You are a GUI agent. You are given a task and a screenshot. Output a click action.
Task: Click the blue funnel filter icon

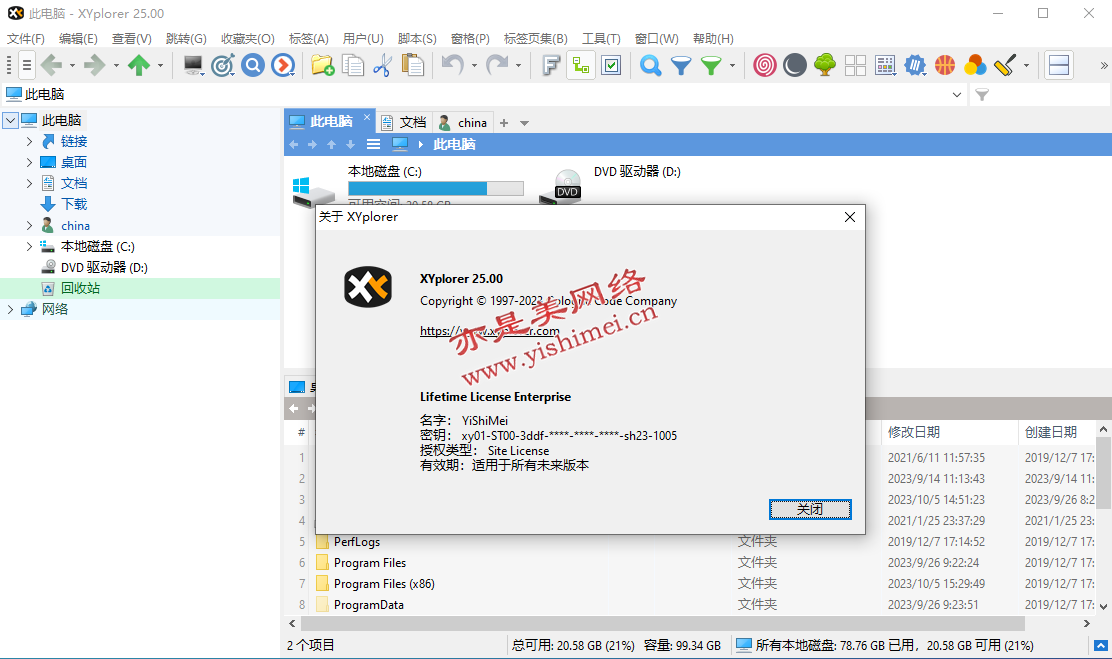[x=681, y=66]
